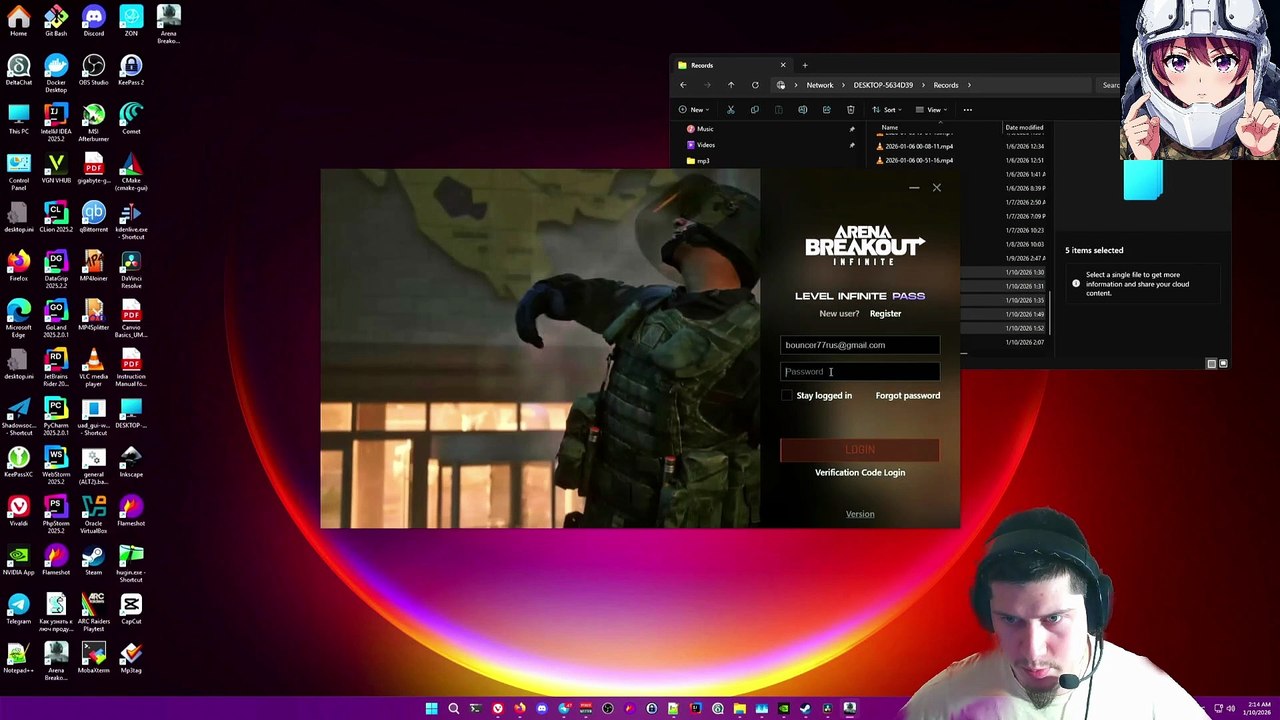This screenshot has width=1280, height=720.
Task: Select the Microsoft Edge desktop icon
Action: pos(18,319)
